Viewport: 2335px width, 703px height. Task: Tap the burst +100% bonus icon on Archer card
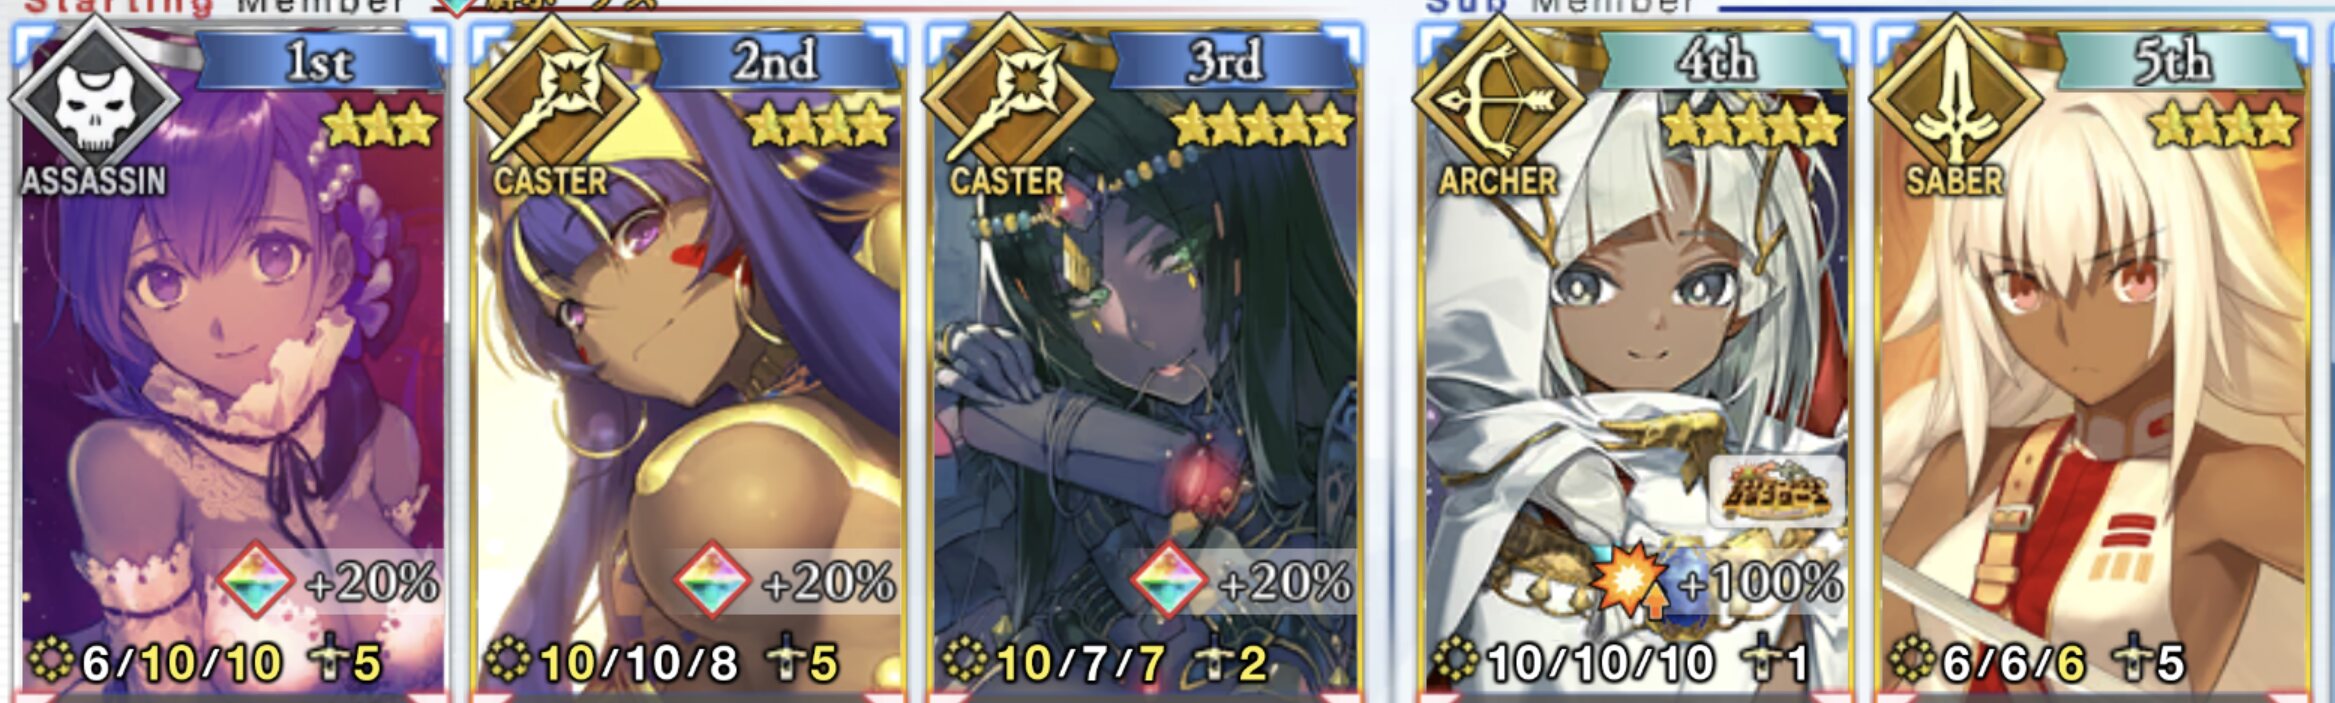pos(1629,581)
